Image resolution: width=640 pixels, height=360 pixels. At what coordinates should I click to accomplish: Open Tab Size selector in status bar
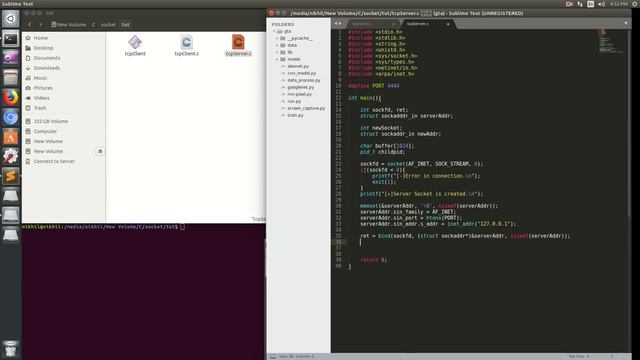pyautogui.click(x=579, y=356)
